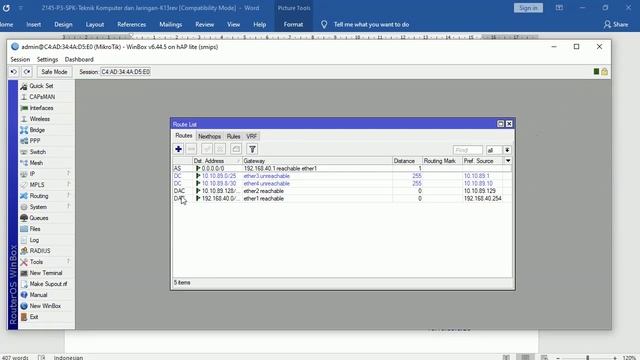
Task: Open Quick Set in WinBox sidebar
Action: click(41, 86)
